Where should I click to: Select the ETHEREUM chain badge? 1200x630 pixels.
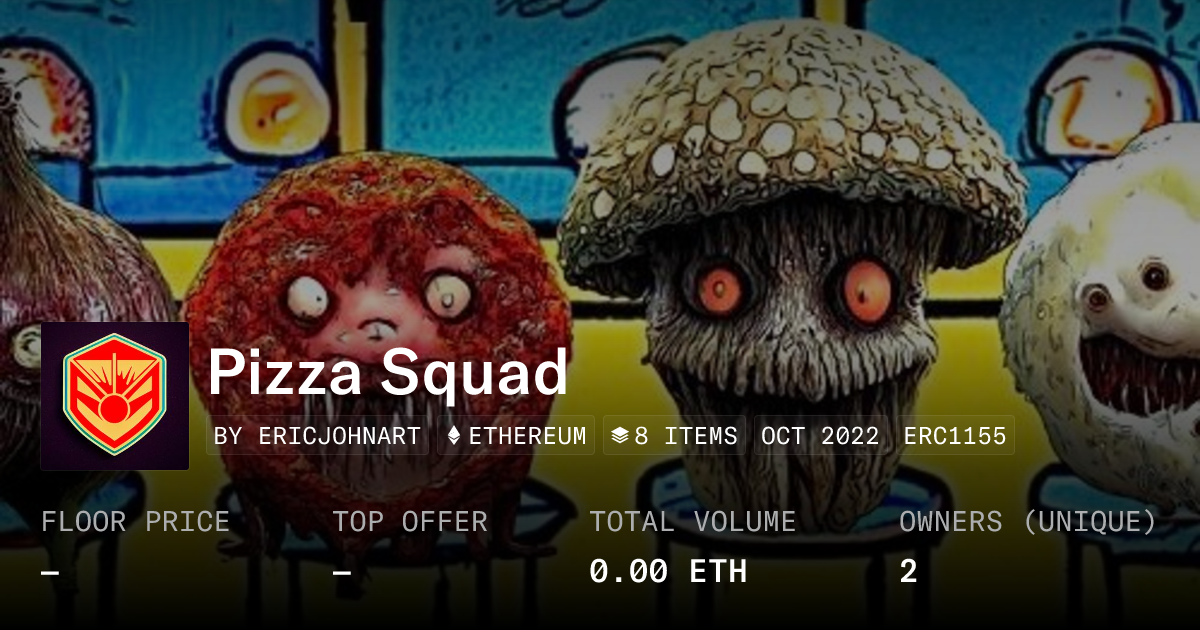[x=517, y=436]
